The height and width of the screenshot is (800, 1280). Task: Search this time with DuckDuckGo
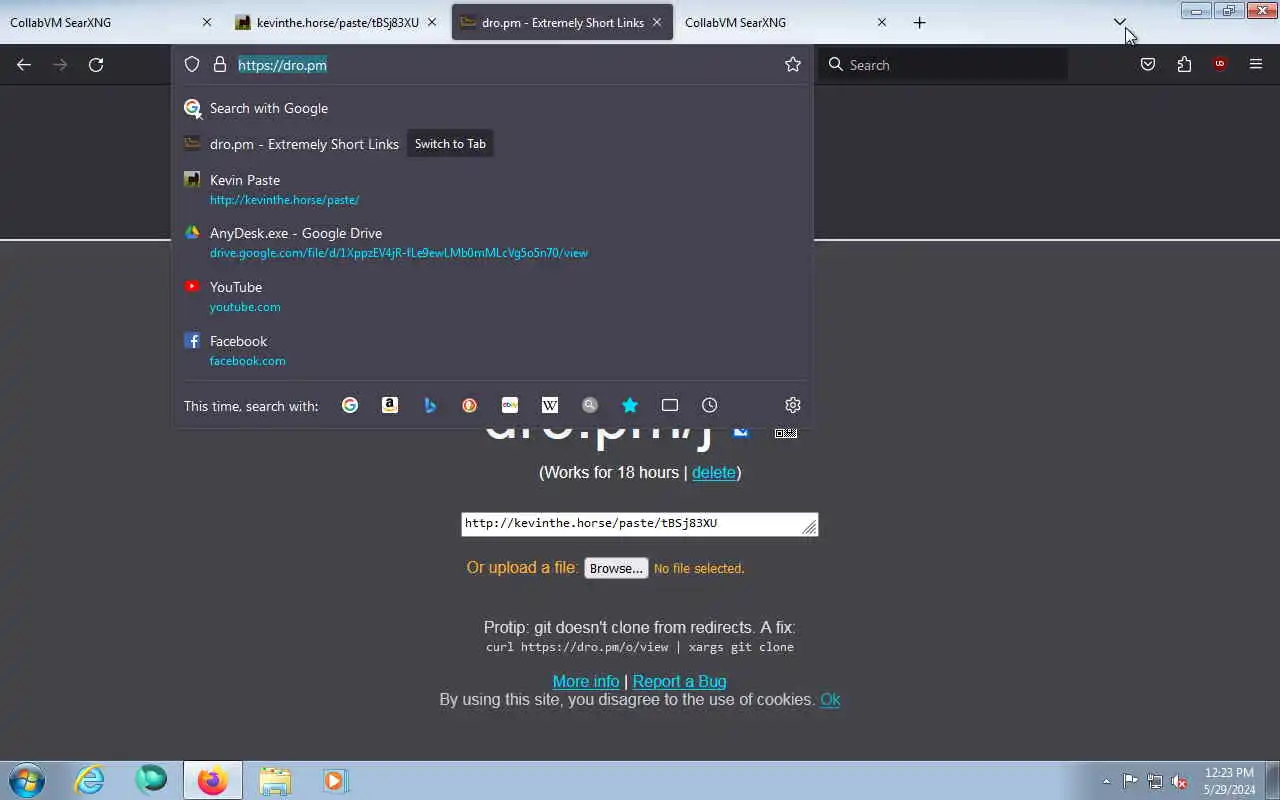click(470, 405)
